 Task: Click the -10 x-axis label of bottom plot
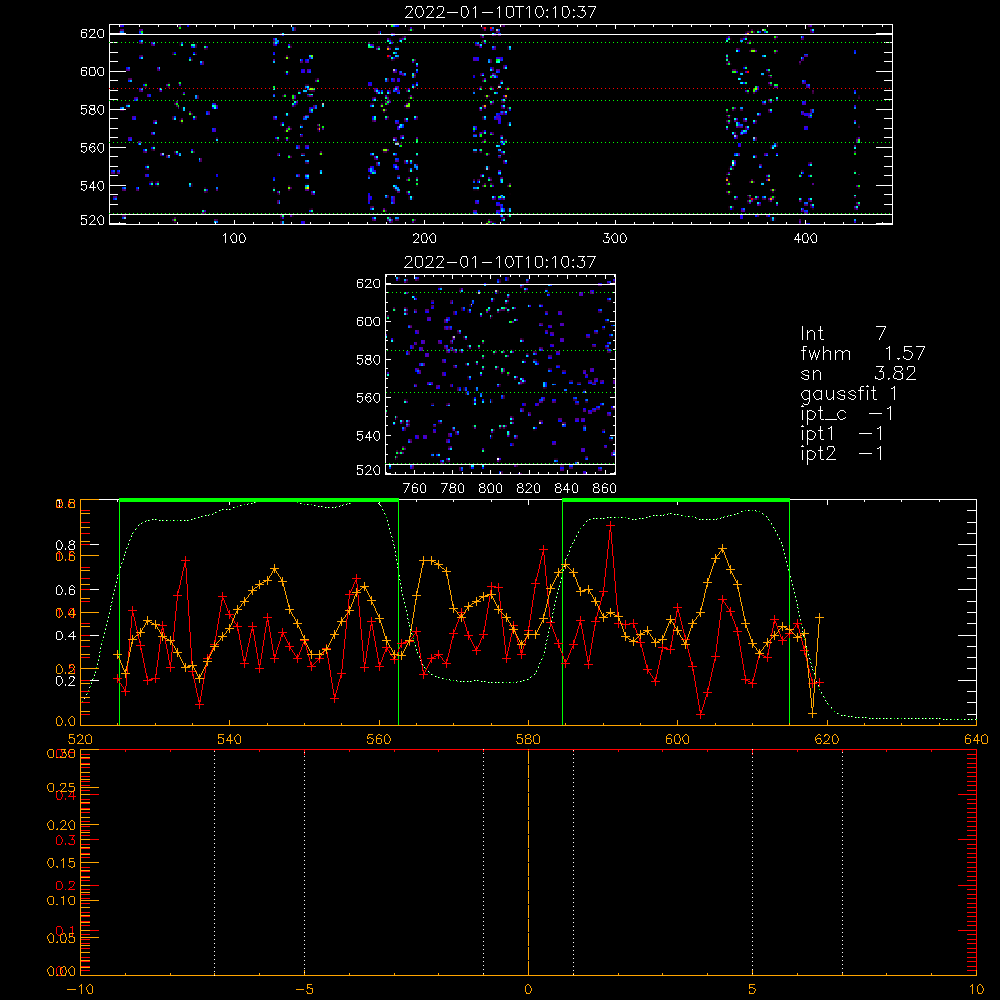tap(80, 990)
